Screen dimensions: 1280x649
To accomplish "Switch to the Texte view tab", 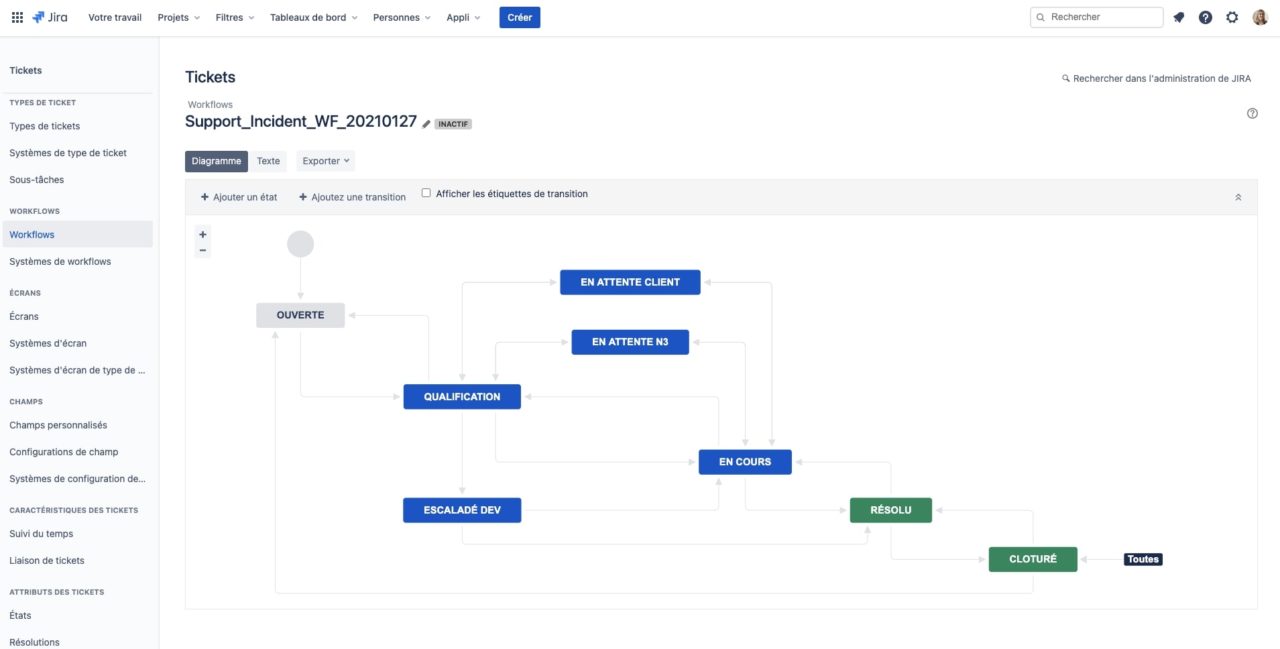I will tap(267, 161).
